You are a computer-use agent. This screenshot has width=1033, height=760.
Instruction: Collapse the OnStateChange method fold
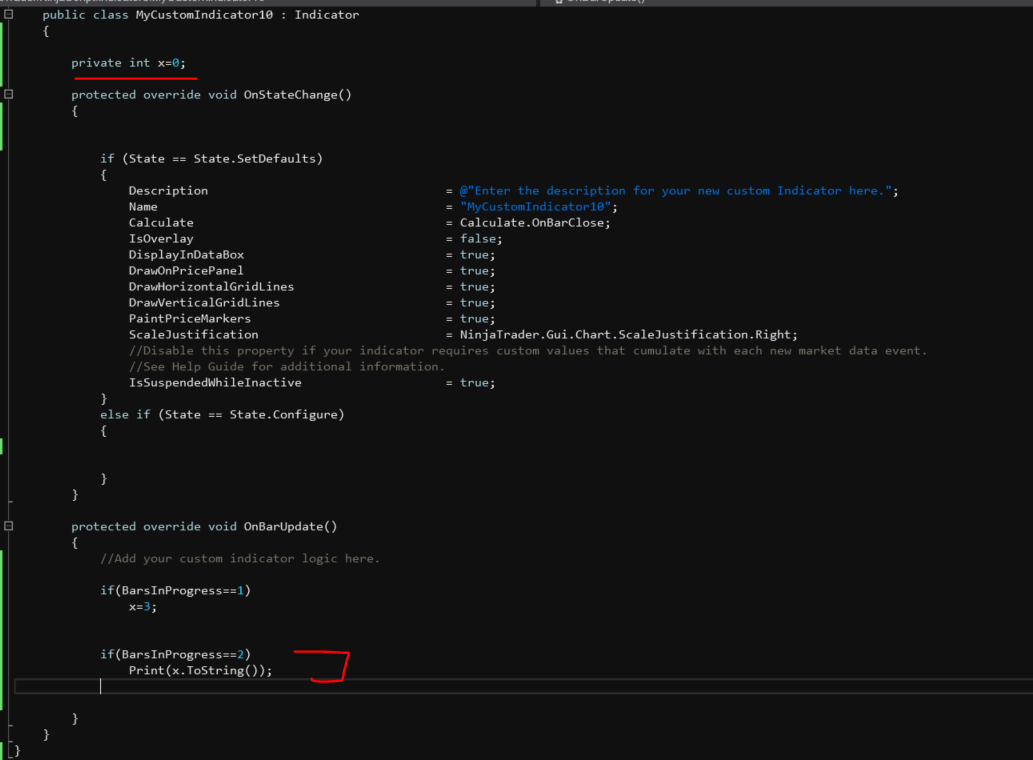(9, 95)
